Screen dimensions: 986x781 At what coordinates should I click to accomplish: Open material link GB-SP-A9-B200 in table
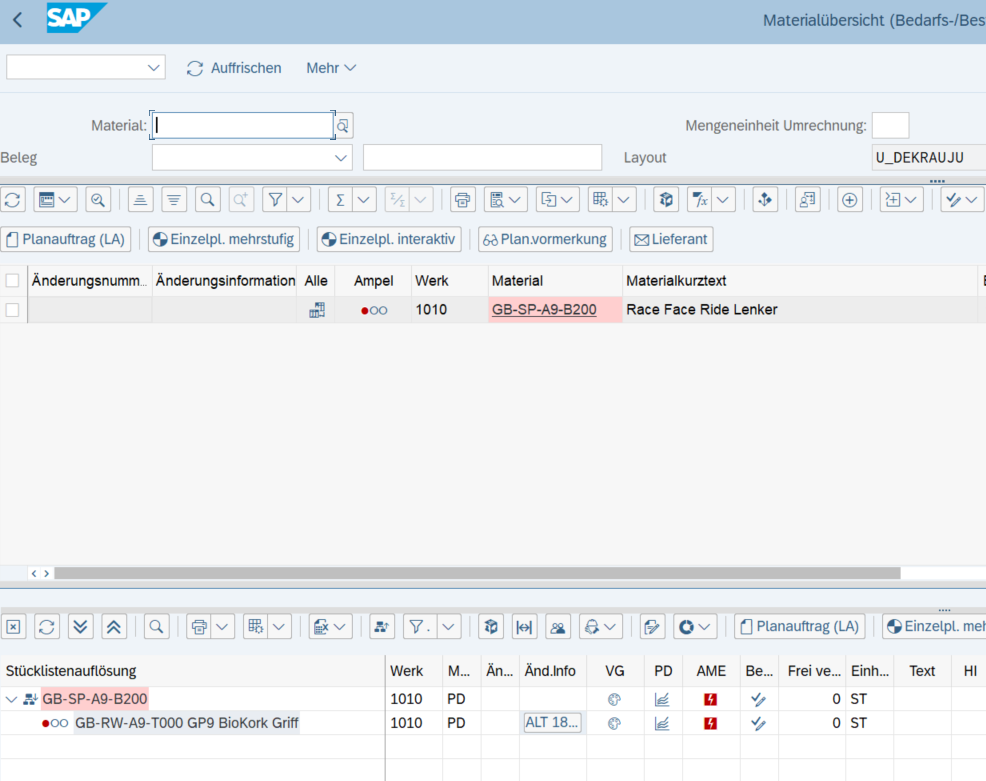tap(544, 310)
